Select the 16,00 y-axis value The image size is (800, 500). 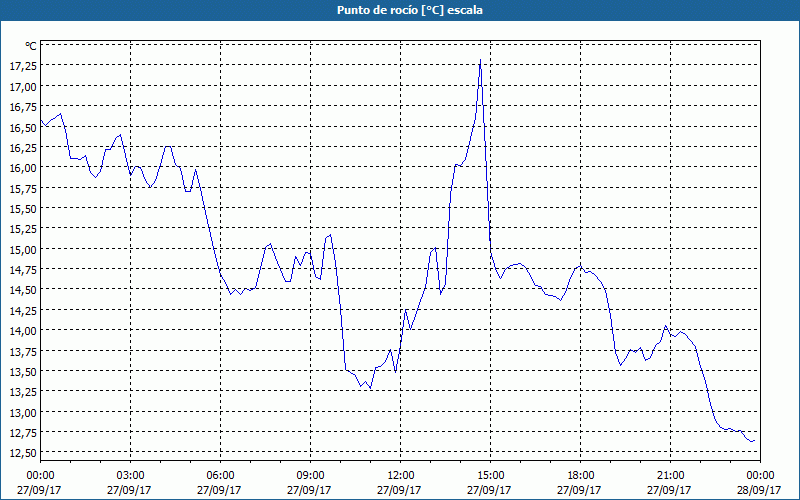point(23,168)
